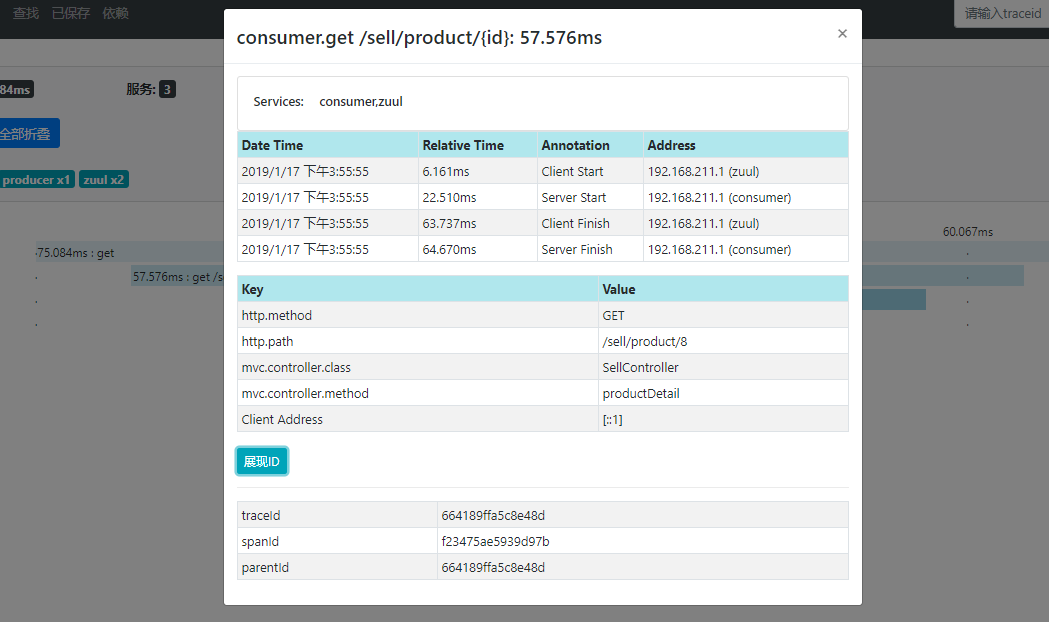Click the SellController value cell

[640, 368]
